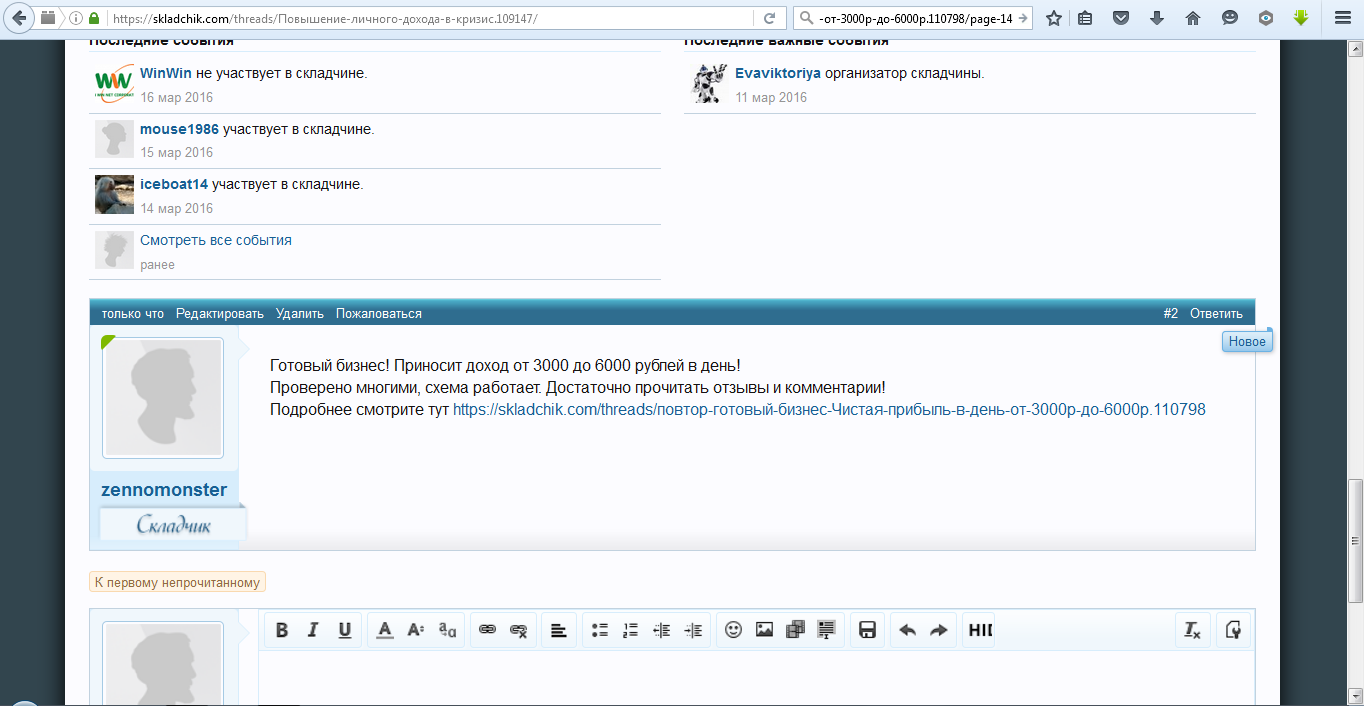Open the special insert menu icon

pos(827,630)
